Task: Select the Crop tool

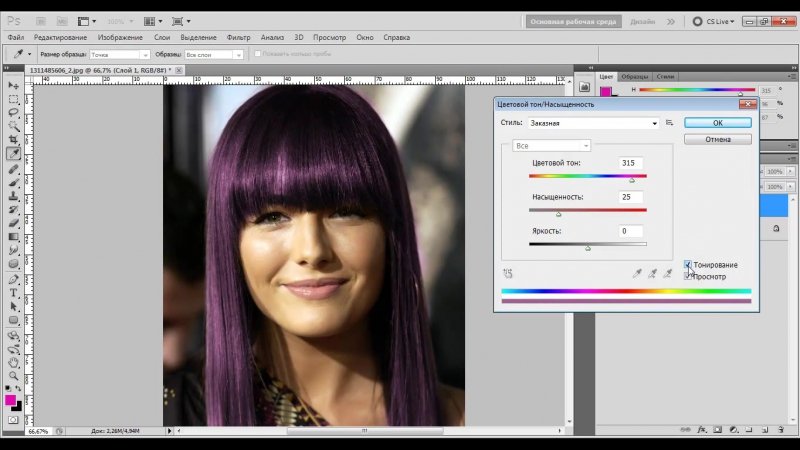Action: [x=14, y=141]
